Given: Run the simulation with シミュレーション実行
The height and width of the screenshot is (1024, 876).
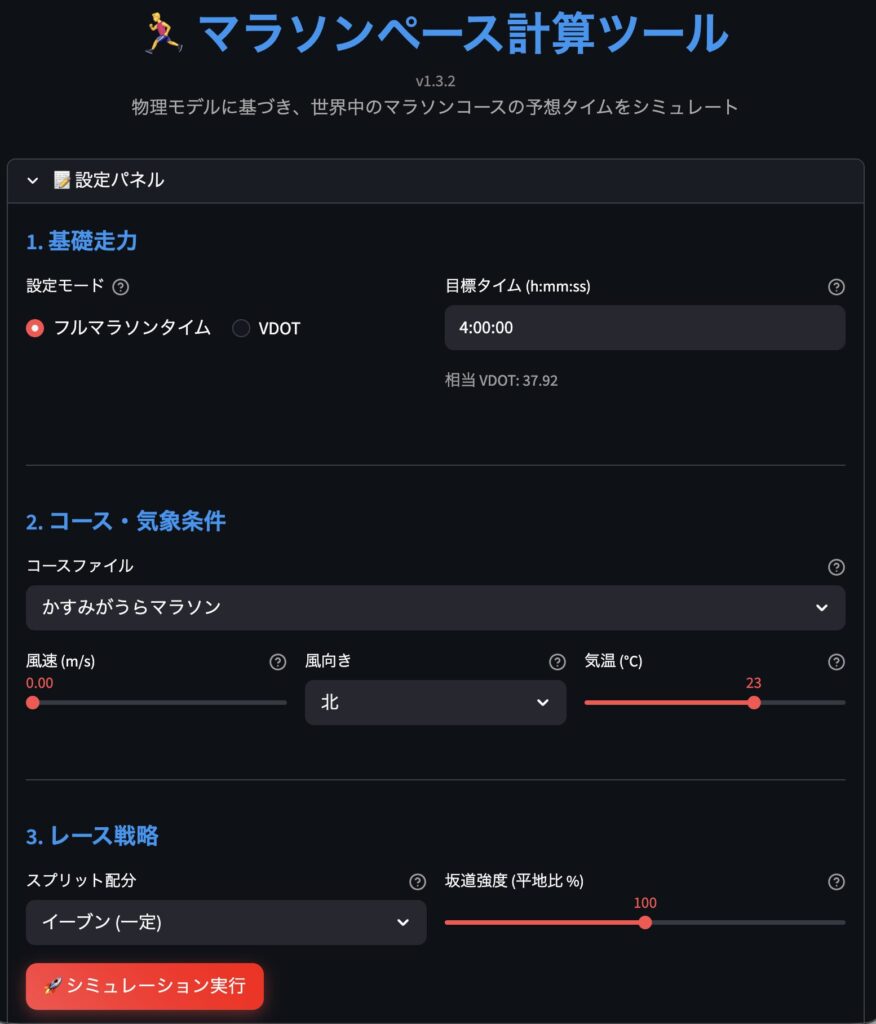Looking at the screenshot, I should pos(144,986).
